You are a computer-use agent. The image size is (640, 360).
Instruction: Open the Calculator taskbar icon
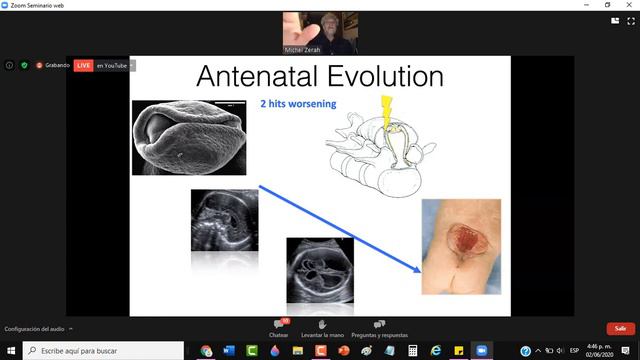[413, 351]
